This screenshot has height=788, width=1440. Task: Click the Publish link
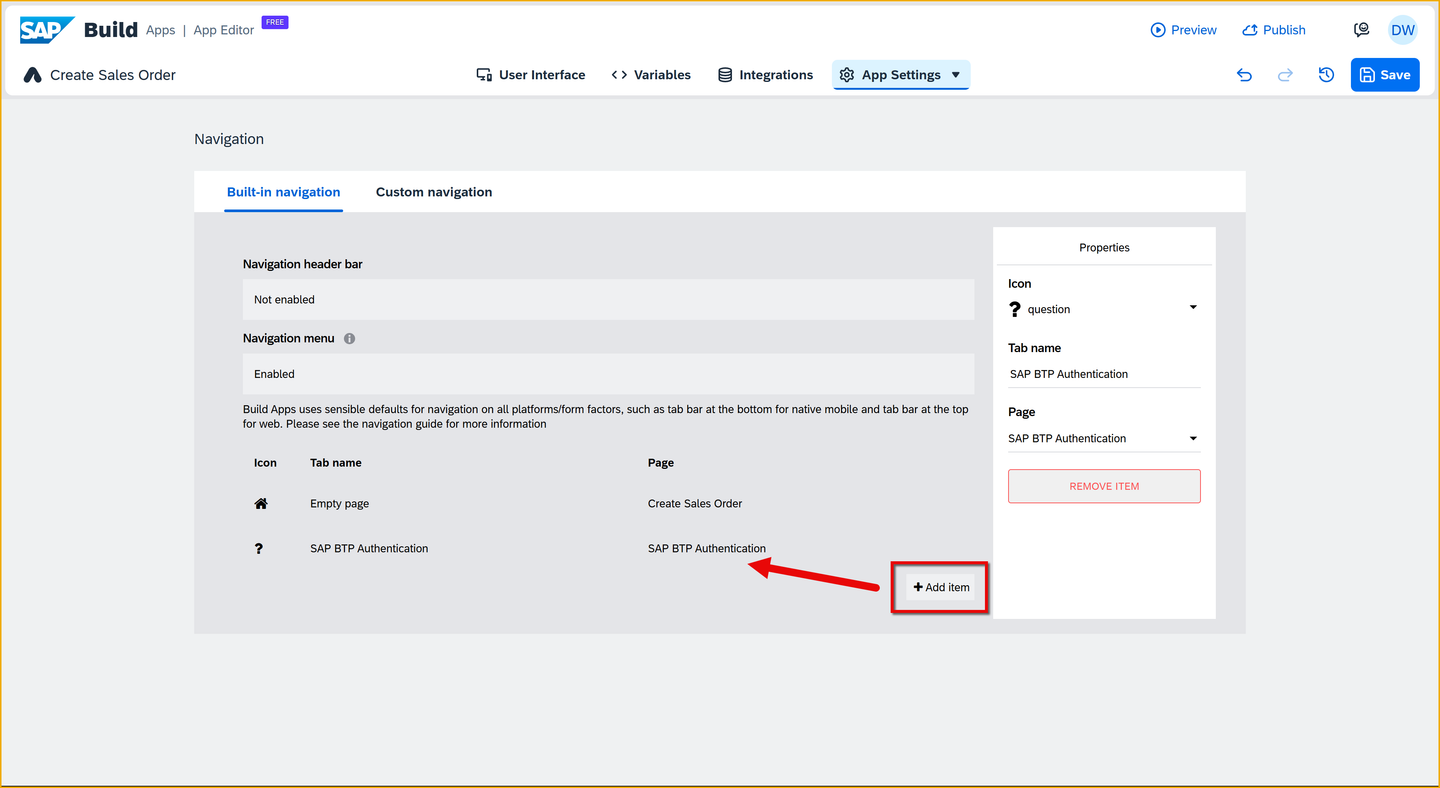coord(1274,30)
